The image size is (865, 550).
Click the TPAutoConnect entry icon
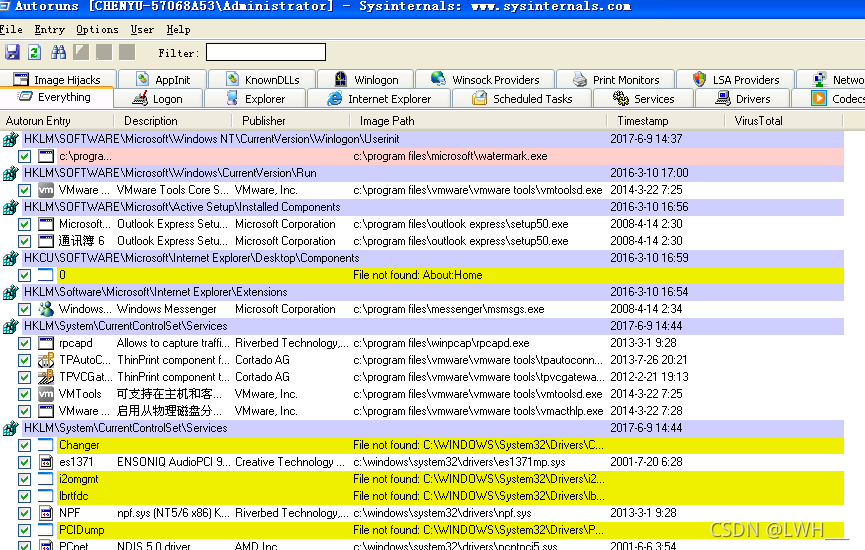(46, 360)
